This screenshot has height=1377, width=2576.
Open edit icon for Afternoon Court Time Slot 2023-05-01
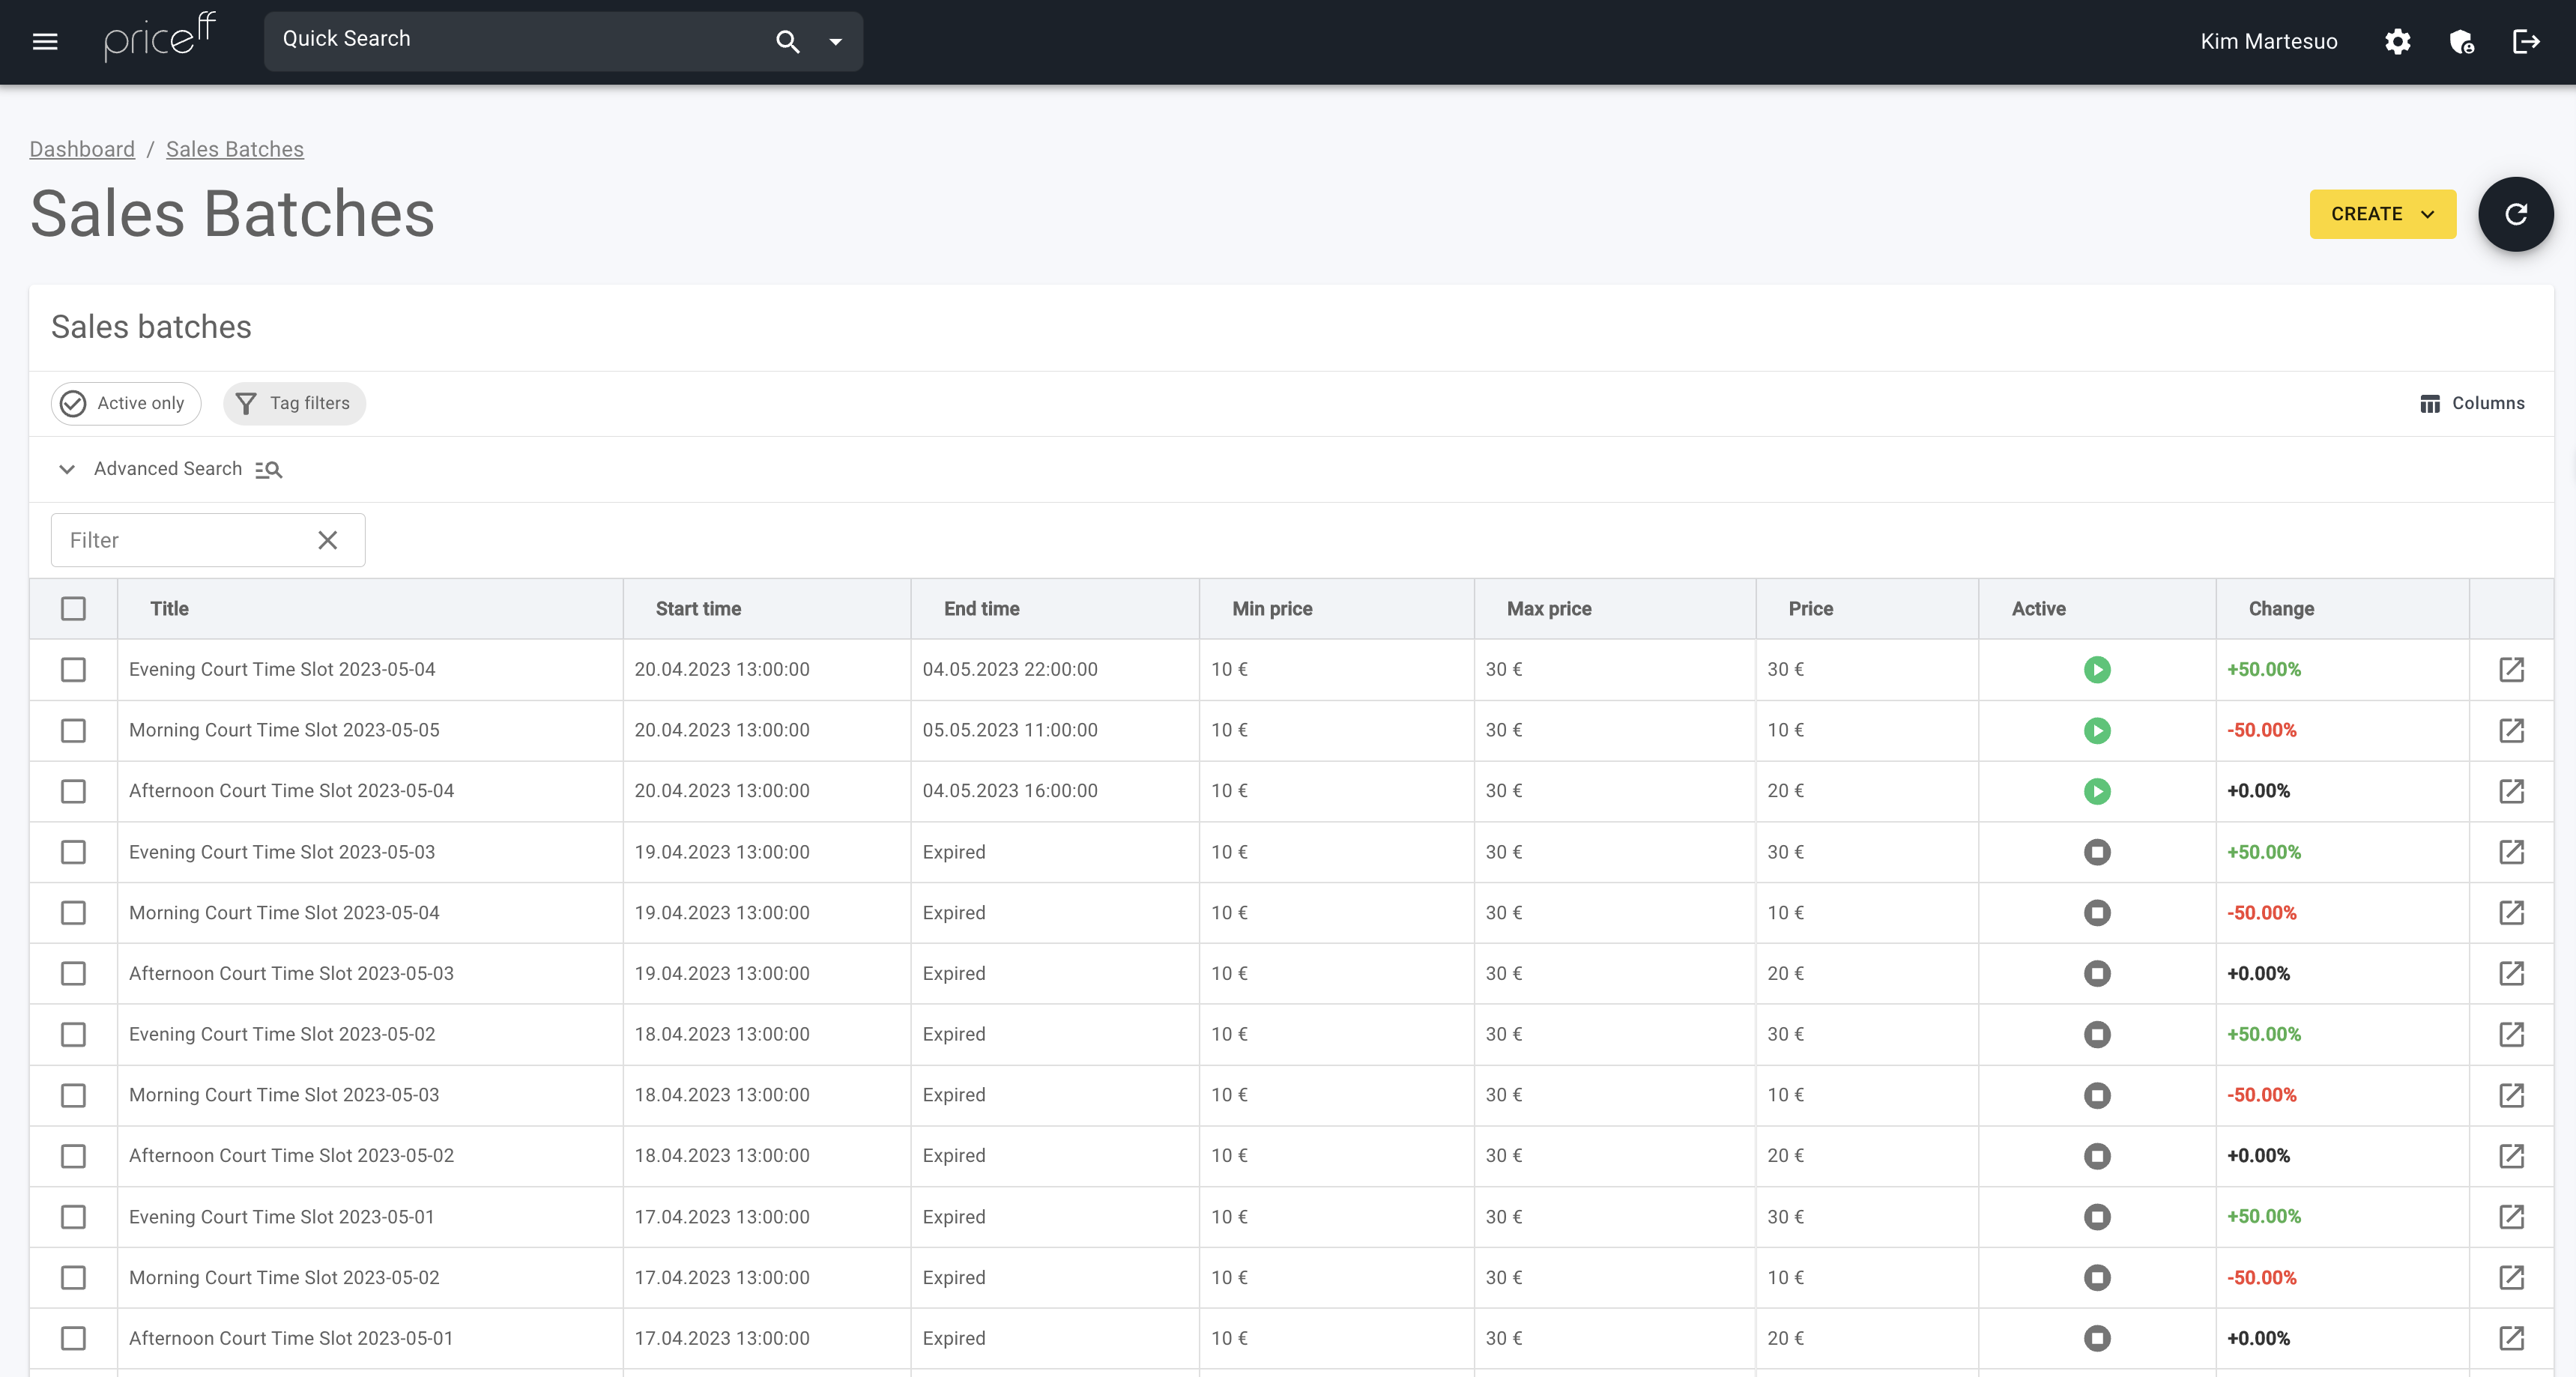2511,1338
